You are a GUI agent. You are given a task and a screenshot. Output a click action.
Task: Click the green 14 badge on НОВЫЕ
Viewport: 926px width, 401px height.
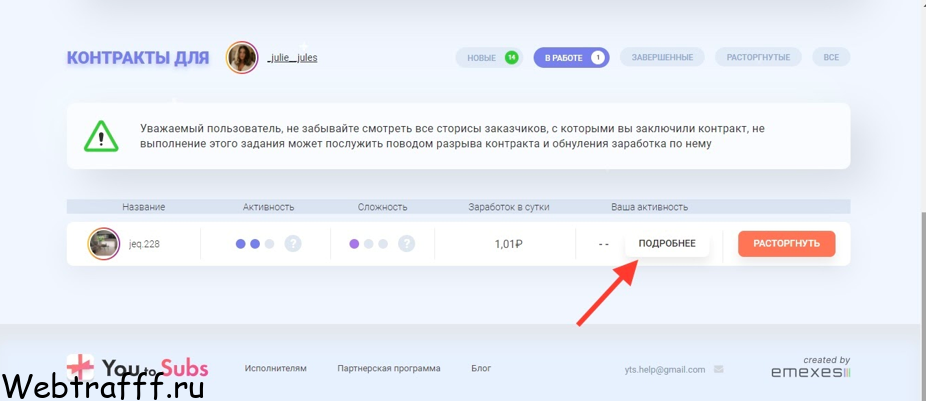(x=511, y=57)
